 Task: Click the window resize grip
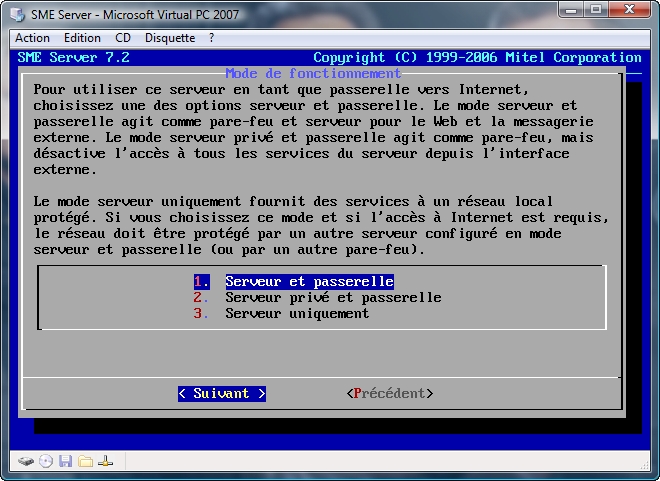coord(644,465)
